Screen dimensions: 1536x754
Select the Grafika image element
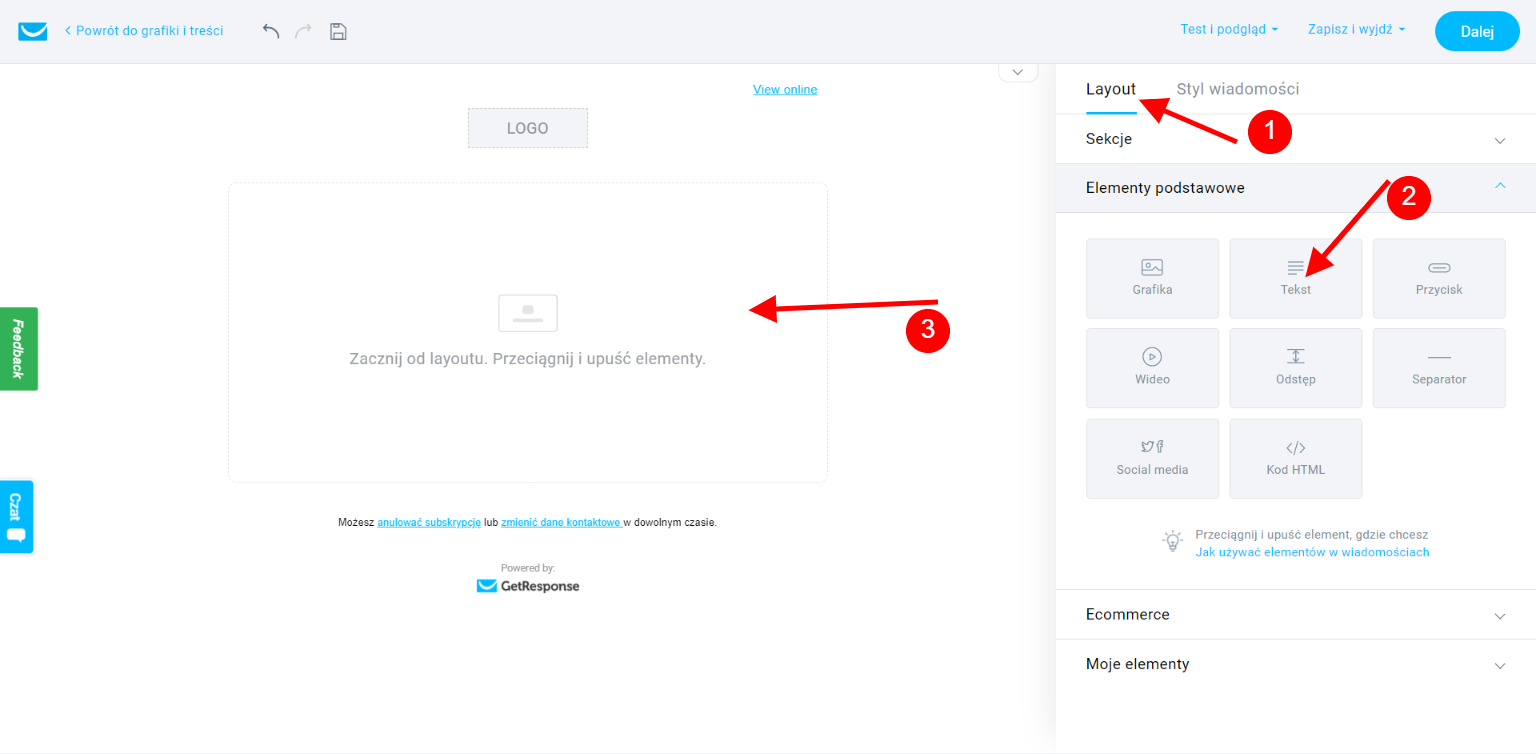[x=1152, y=278]
